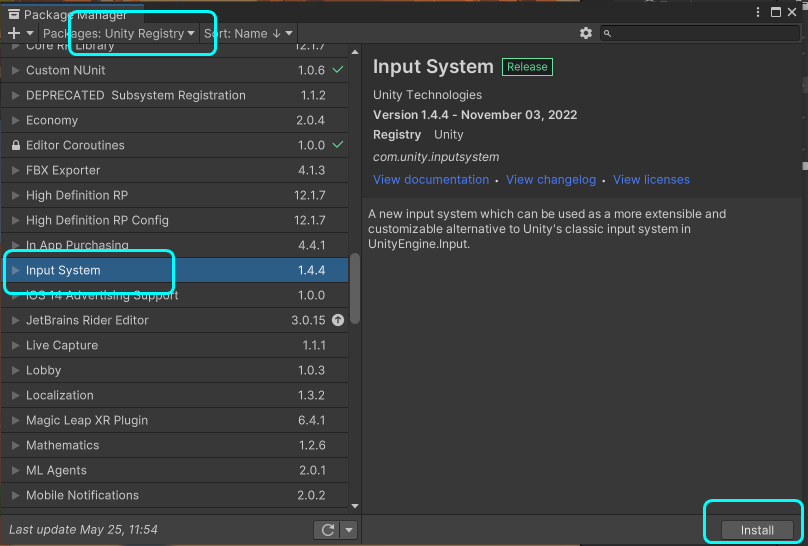
Task: Click package list scroll down arrow
Action: [355, 506]
